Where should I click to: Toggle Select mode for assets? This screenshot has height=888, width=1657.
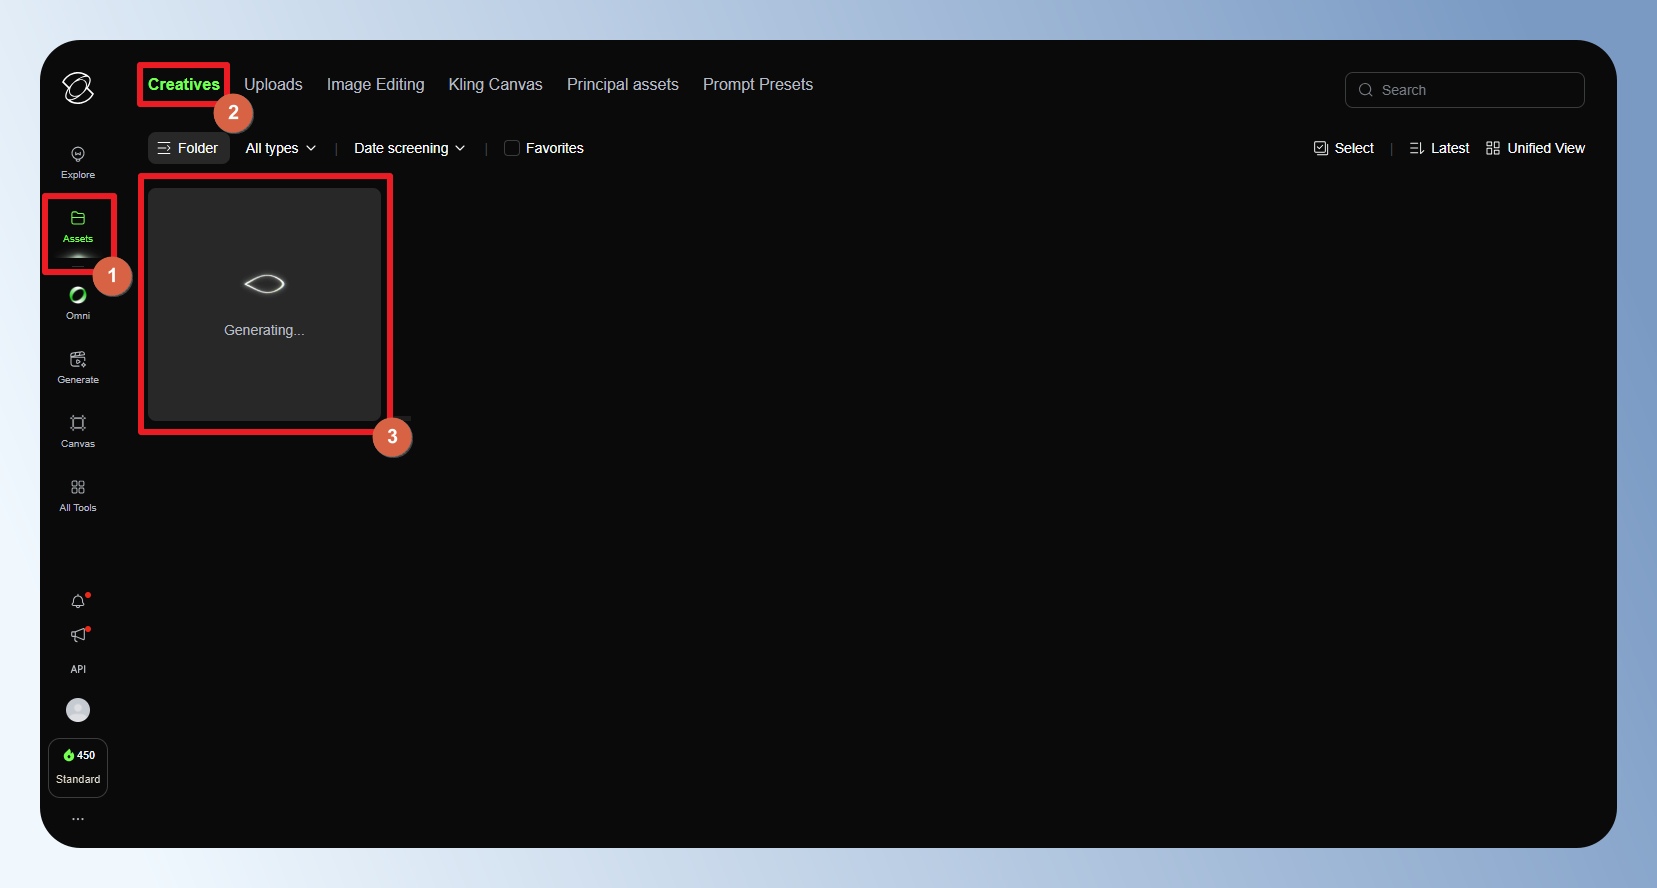coord(1343,148)
